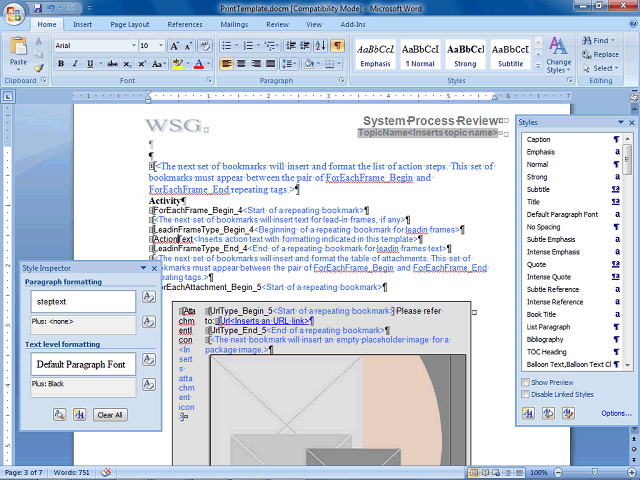Apply bulleted list
The image size is (640, 480).
pos(226,46)
